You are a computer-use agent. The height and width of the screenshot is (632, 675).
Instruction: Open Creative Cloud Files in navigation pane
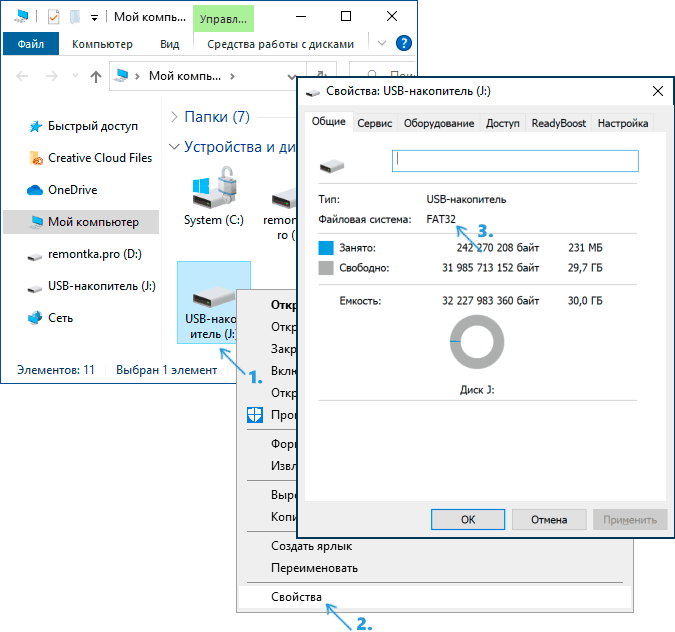[99, 158]
